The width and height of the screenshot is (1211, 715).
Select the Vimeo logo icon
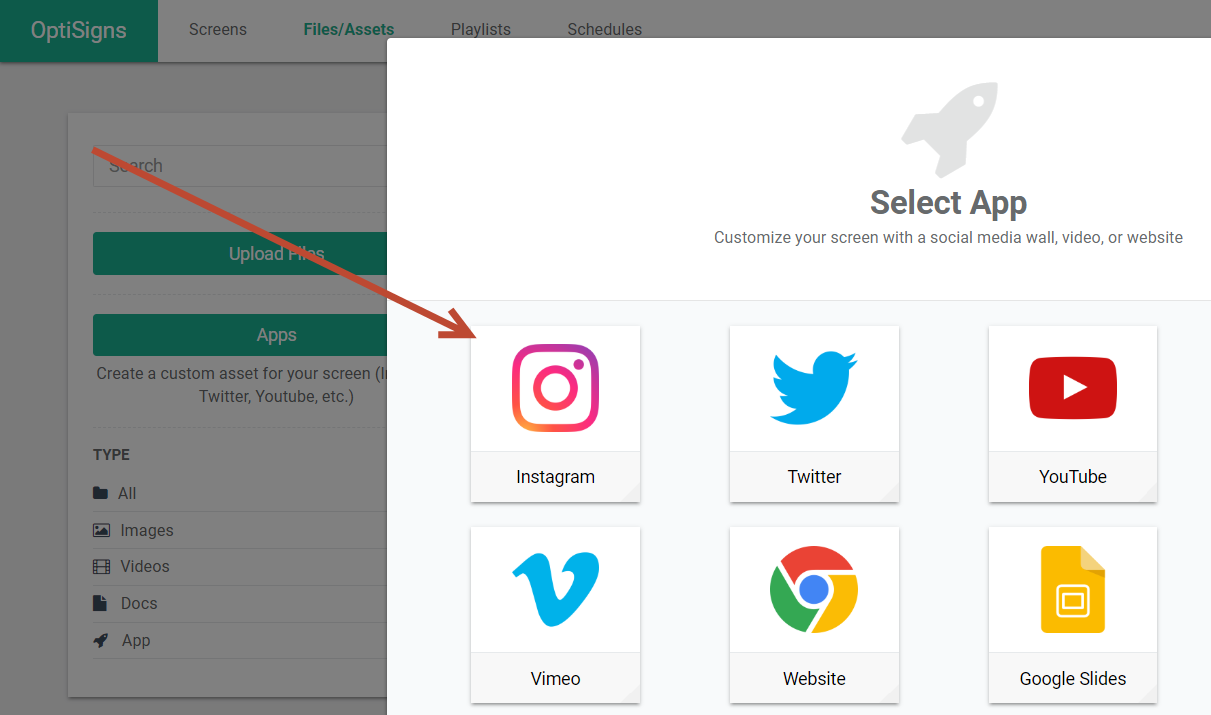[x=555, y=590]
